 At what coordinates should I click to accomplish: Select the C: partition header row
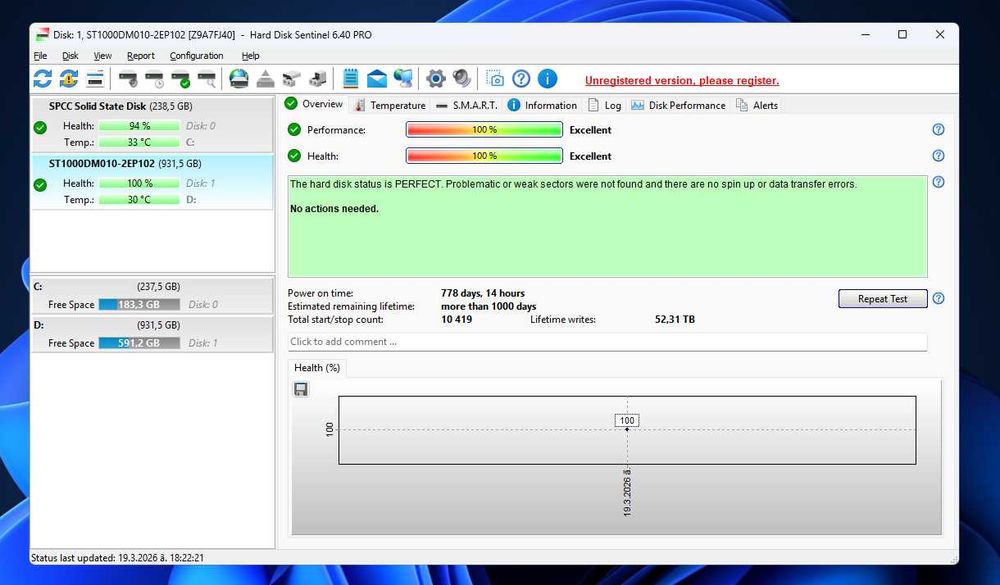click(152, 286)
